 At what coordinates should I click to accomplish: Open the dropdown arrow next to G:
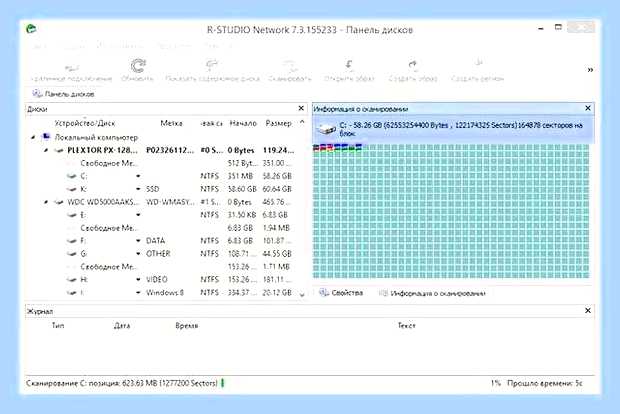pos(138,253)
